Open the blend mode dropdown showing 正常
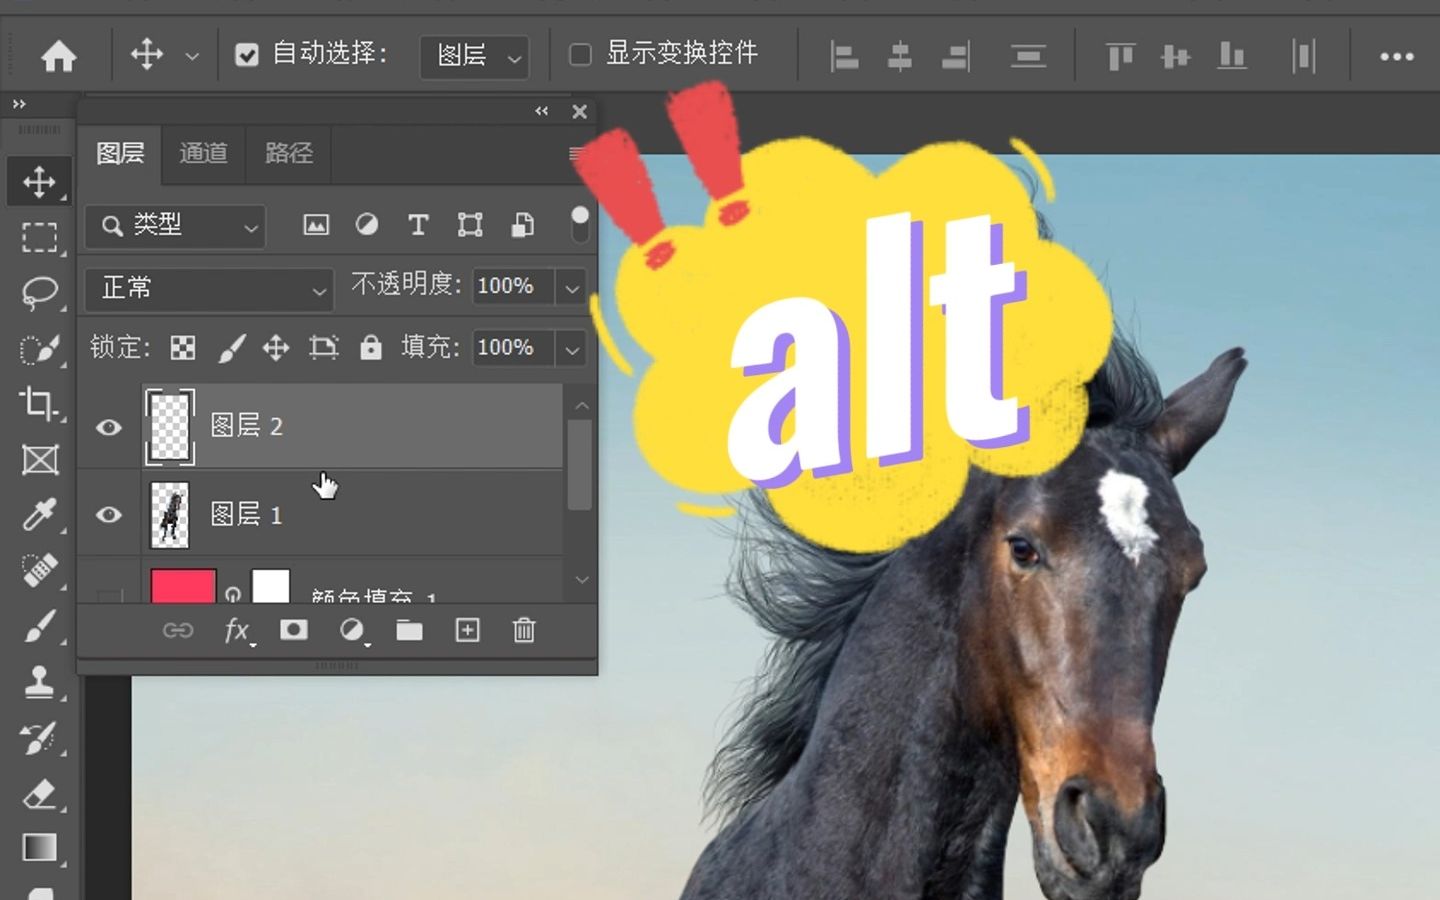1440x900 pixels. [x=207, y=289]
